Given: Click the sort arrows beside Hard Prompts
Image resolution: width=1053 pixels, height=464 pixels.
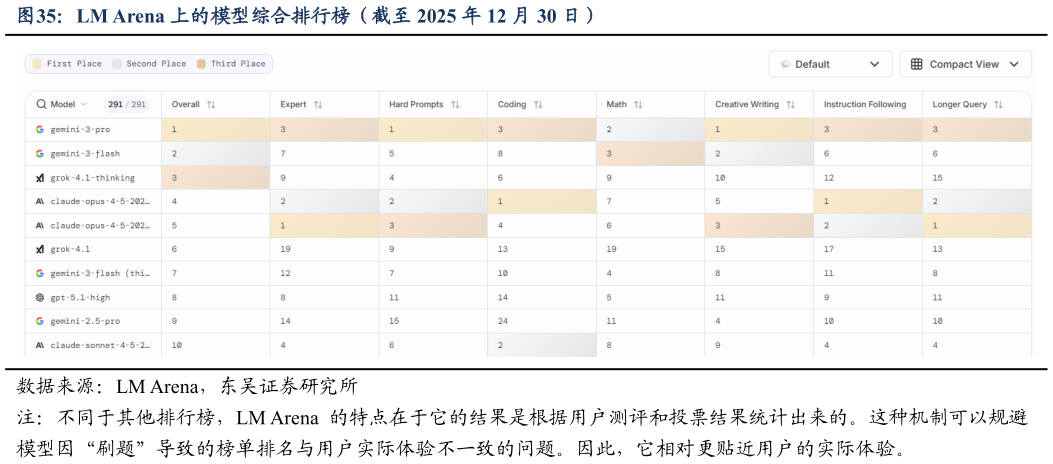Looking at the screenshot, I should [x=455, y=105].
